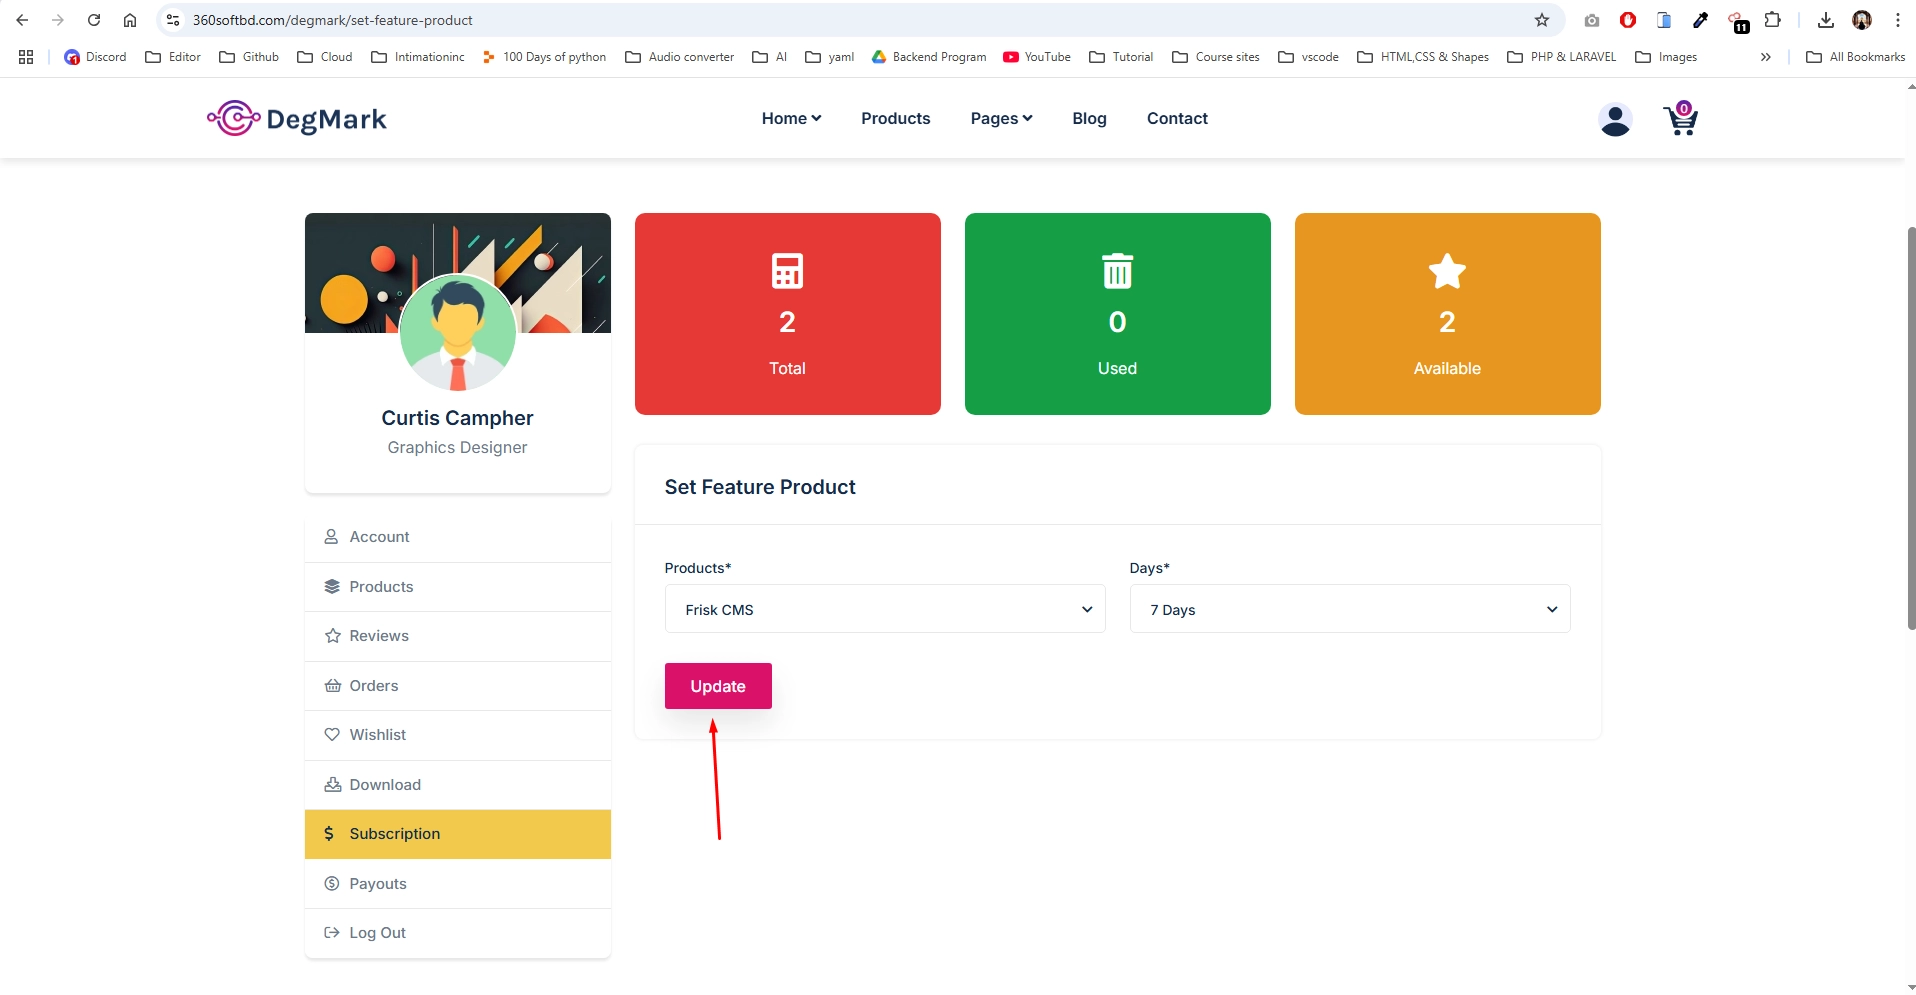Open the All Bookmarks folder
This screenshot has height=995, width=1916.
point(1856,57)
